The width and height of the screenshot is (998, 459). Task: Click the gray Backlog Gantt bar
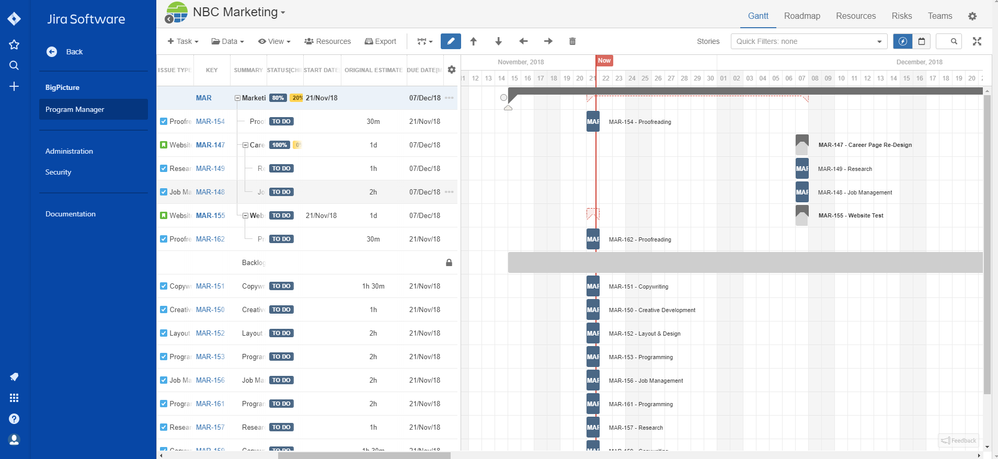pyautogui.click(x=745, y=262)
